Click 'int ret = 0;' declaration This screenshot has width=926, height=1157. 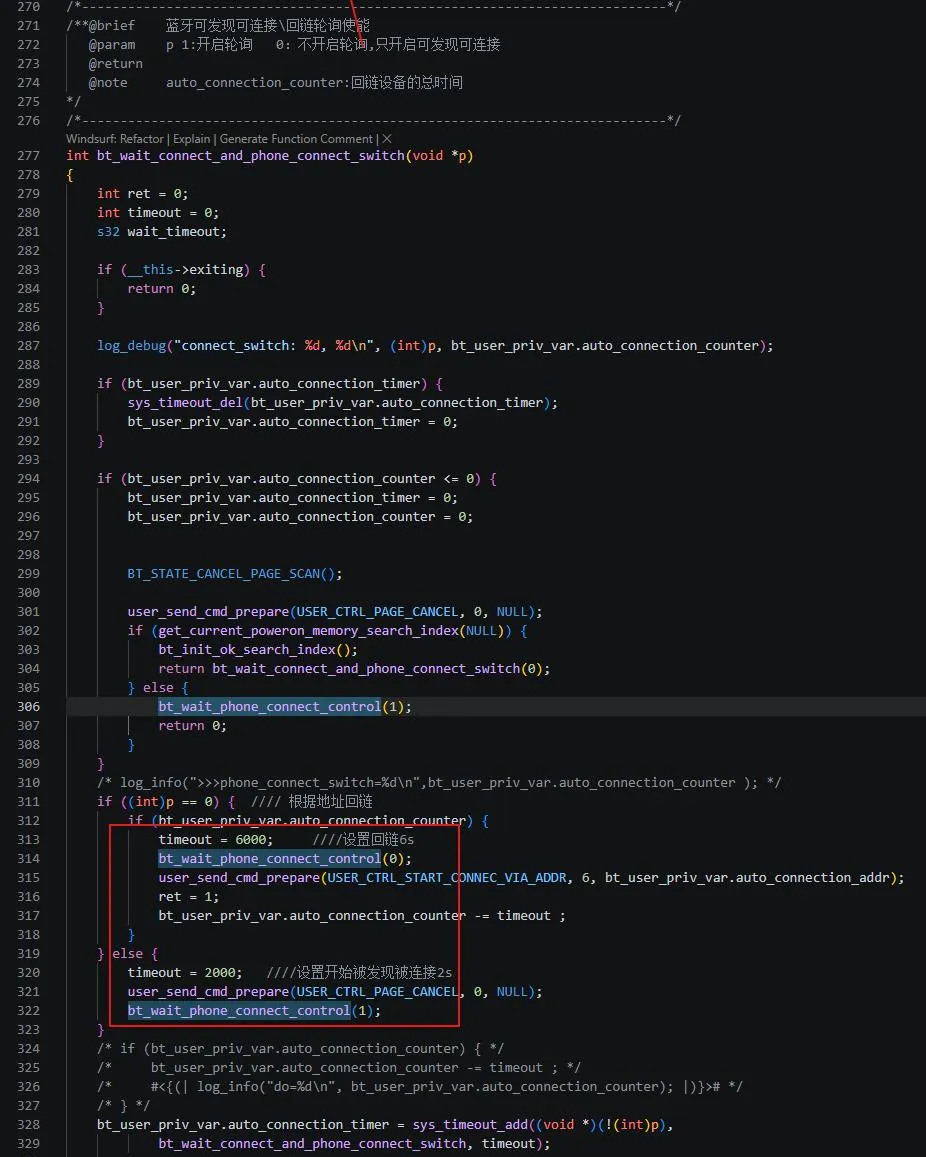(142, 193)
